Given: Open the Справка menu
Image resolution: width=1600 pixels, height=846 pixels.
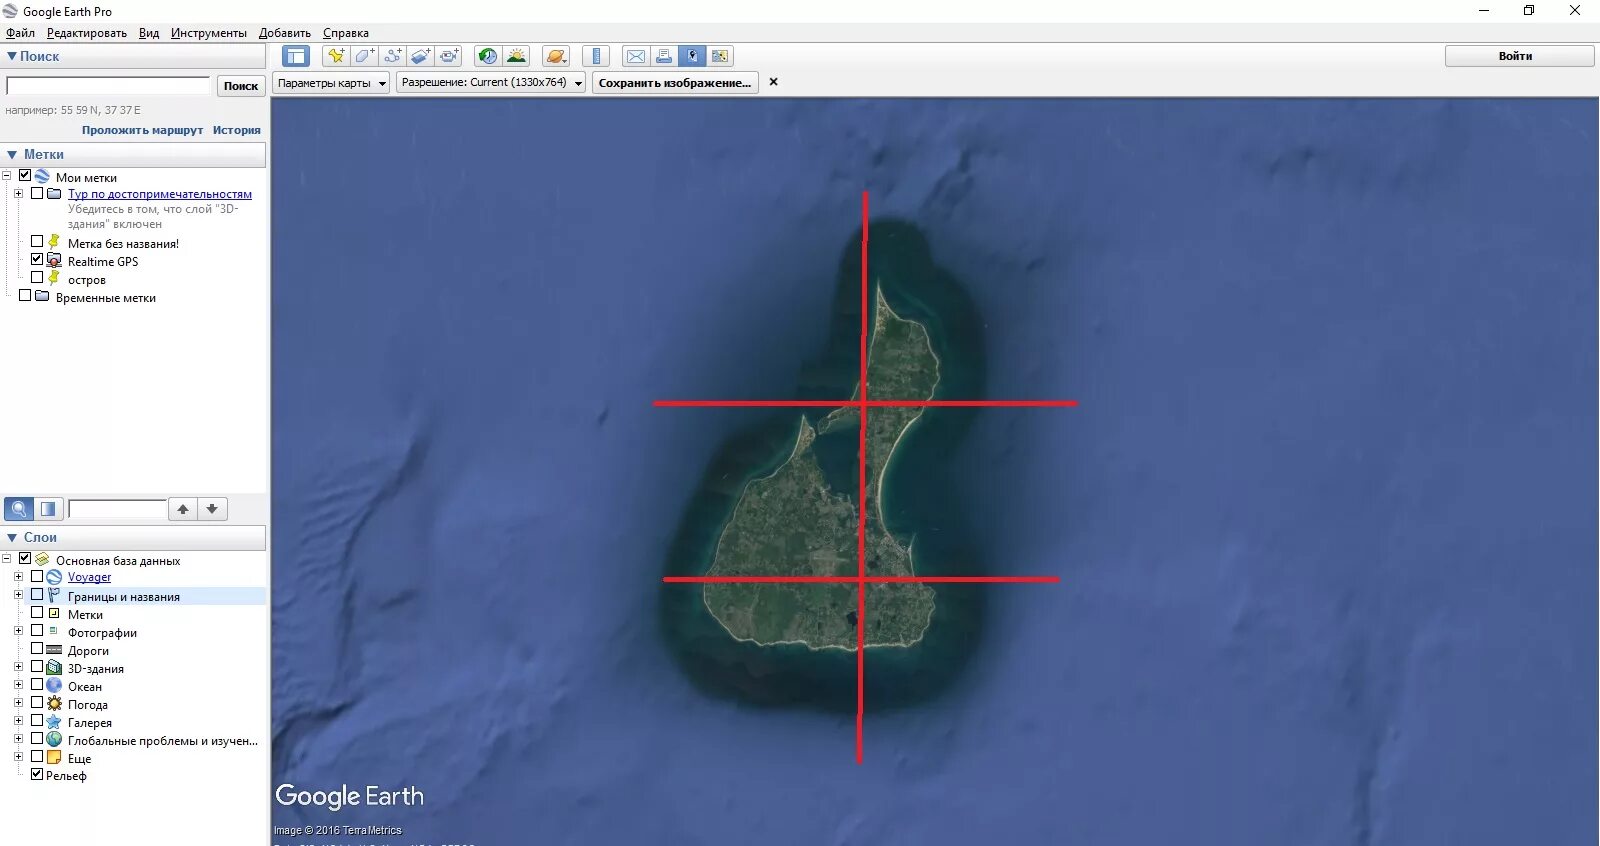Looking at the screenshot, I should 346,33.
